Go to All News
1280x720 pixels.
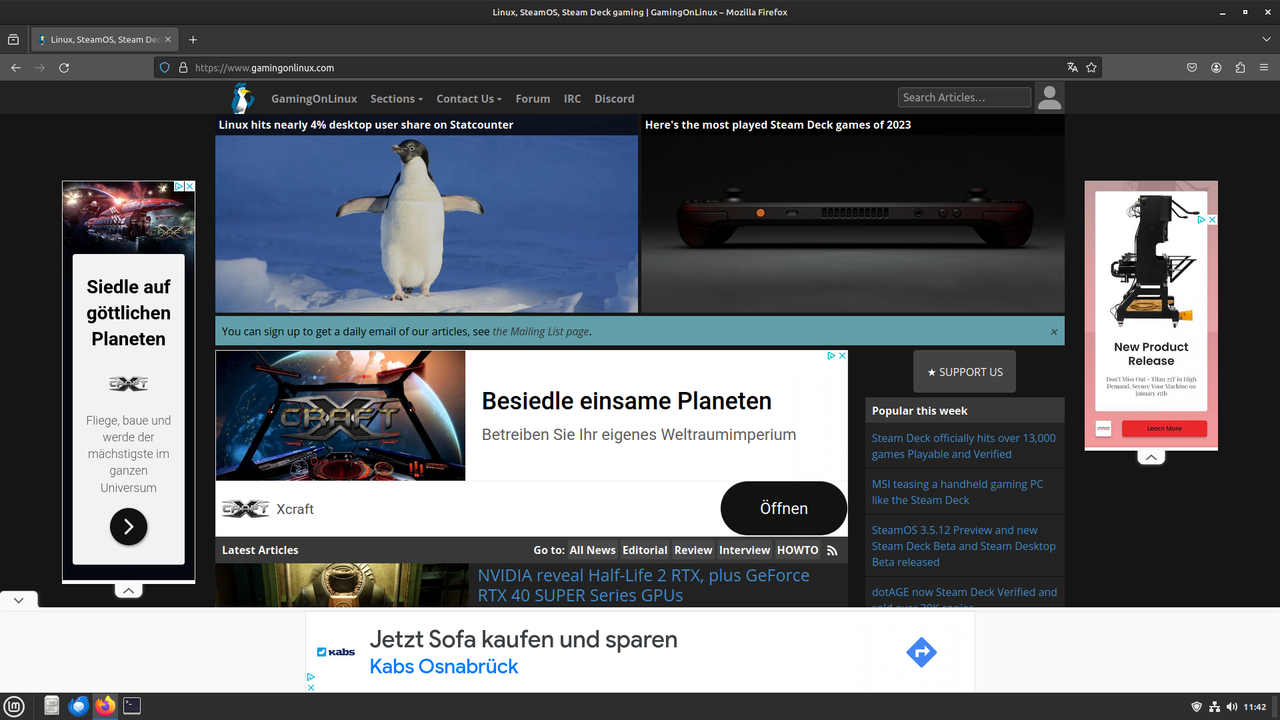click(592, 550)
